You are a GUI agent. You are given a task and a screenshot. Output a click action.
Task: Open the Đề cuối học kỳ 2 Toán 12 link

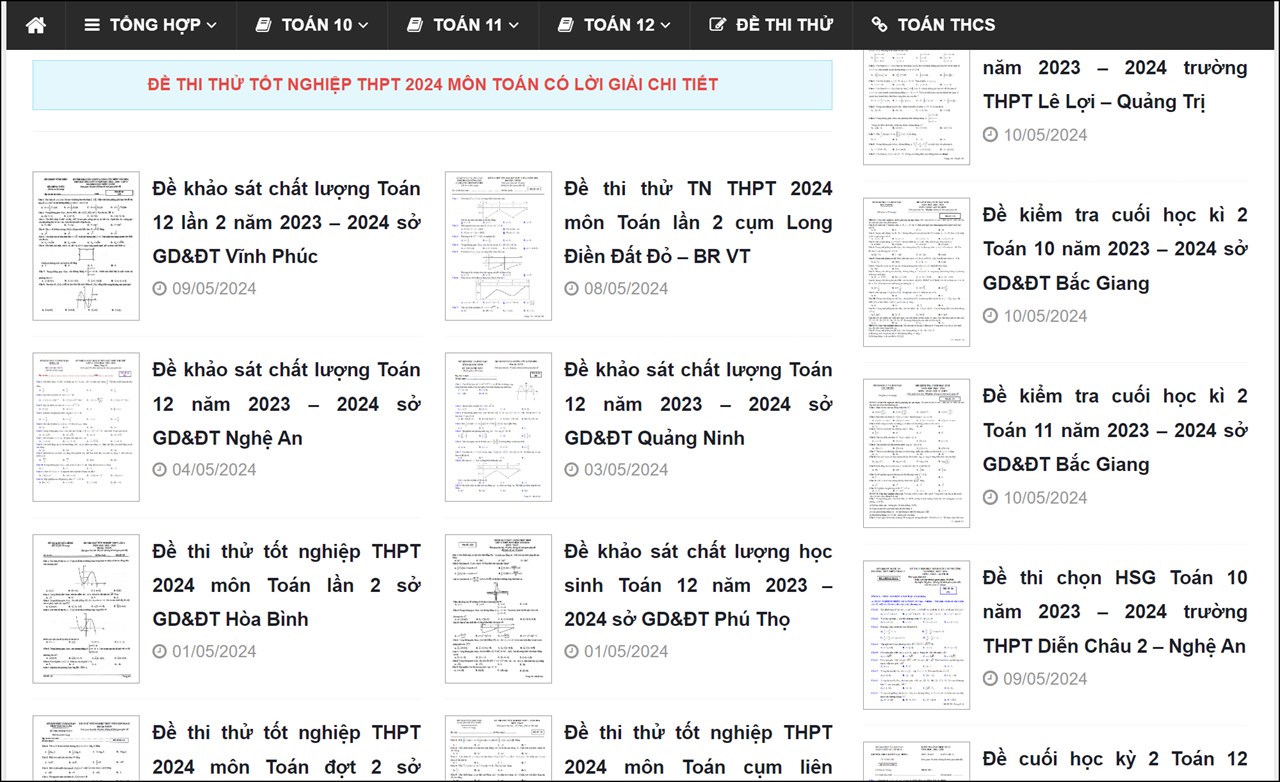1115,759
